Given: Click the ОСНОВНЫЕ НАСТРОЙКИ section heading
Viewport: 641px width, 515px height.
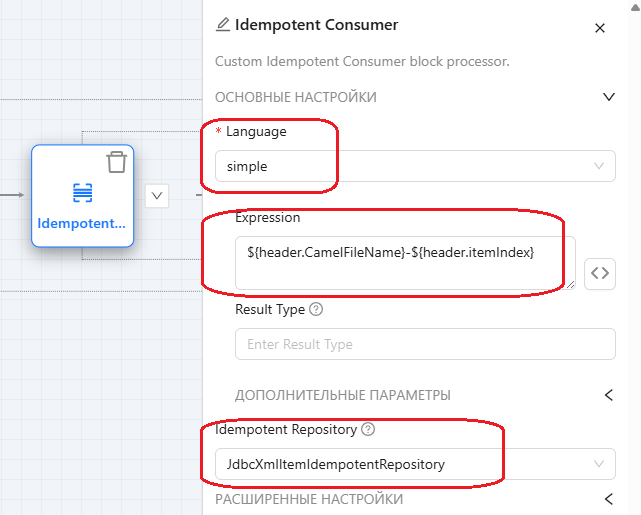Looking at the screenshot, I should pyautogui.click(x=296, y=97).
